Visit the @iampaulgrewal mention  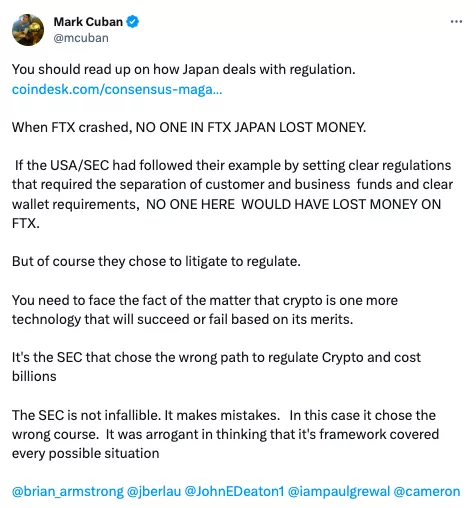(339, 491)
